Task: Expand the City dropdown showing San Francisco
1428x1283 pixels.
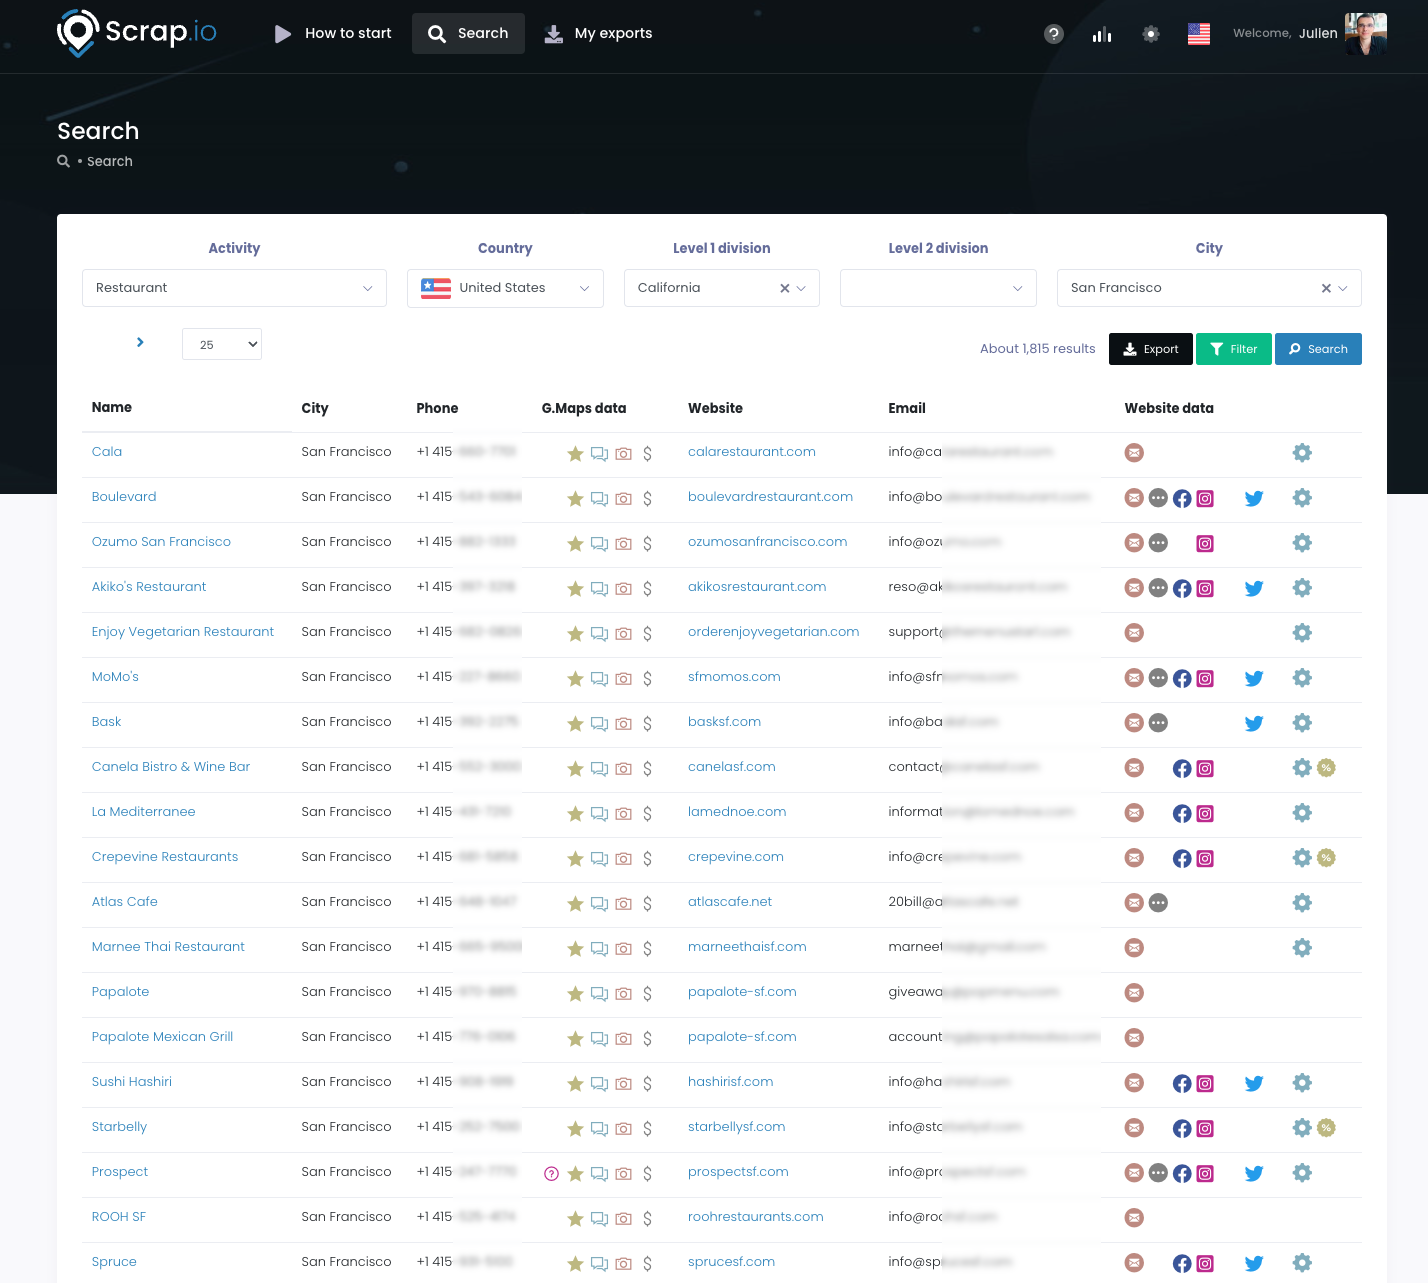Action: point(1343,288)
